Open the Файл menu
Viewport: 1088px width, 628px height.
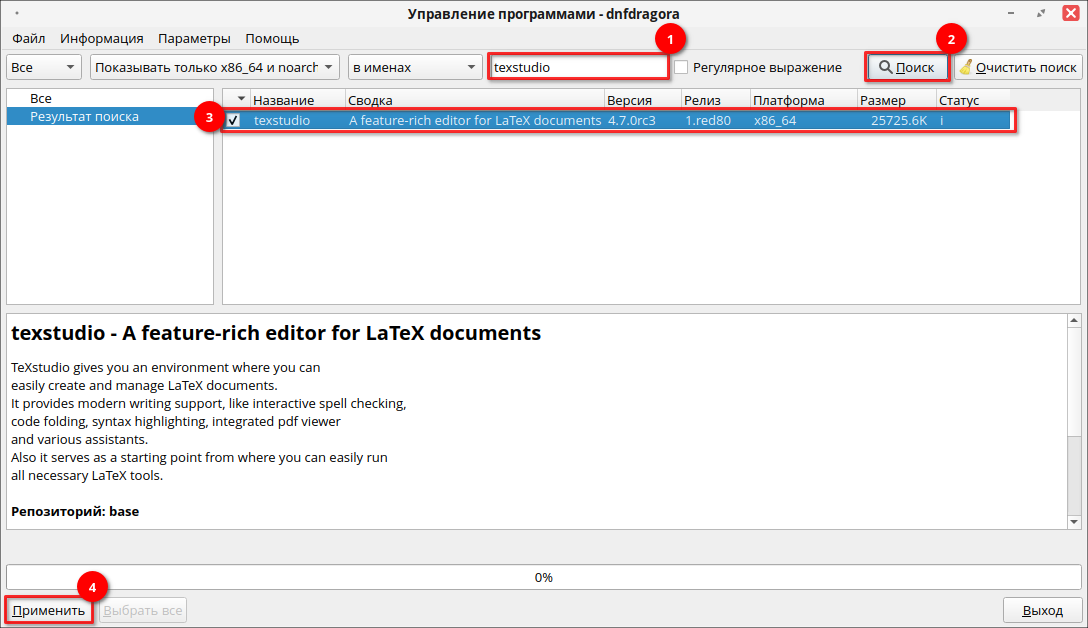coord(28,39)
